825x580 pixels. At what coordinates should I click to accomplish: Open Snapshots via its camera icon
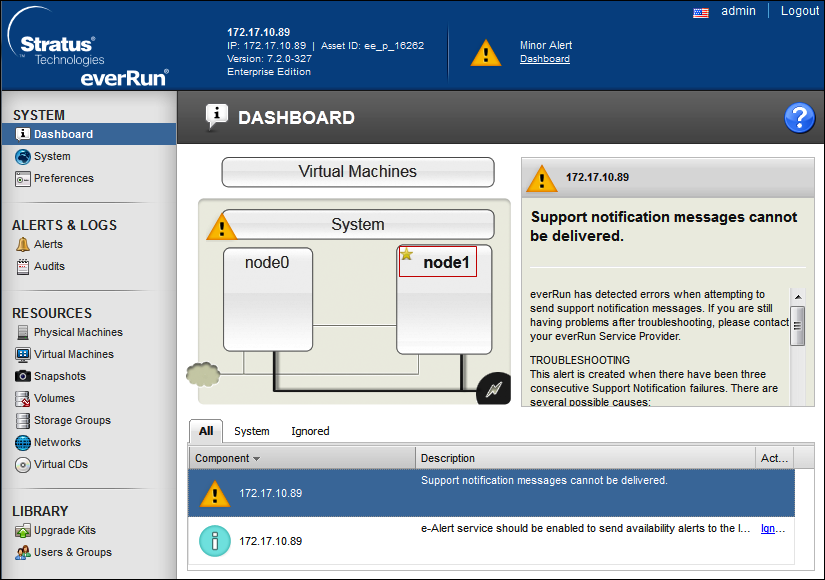[x=24, y=376]
